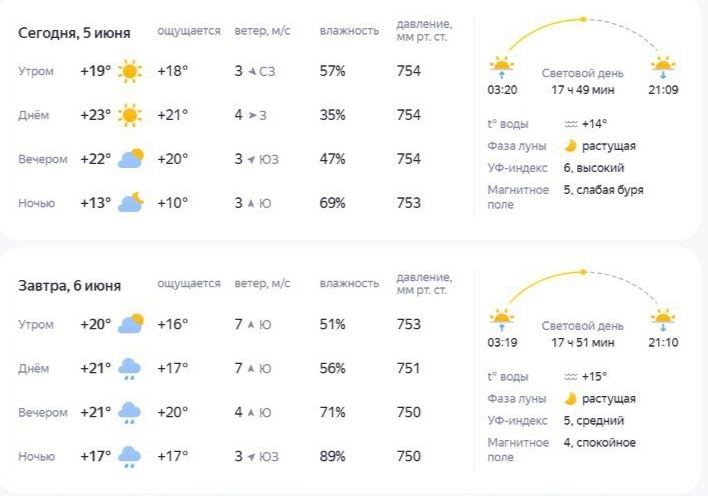This screenshot has height=496, width=708.
Task: Select today's UV index value '6, высокий'
Action: pos(594,168)
